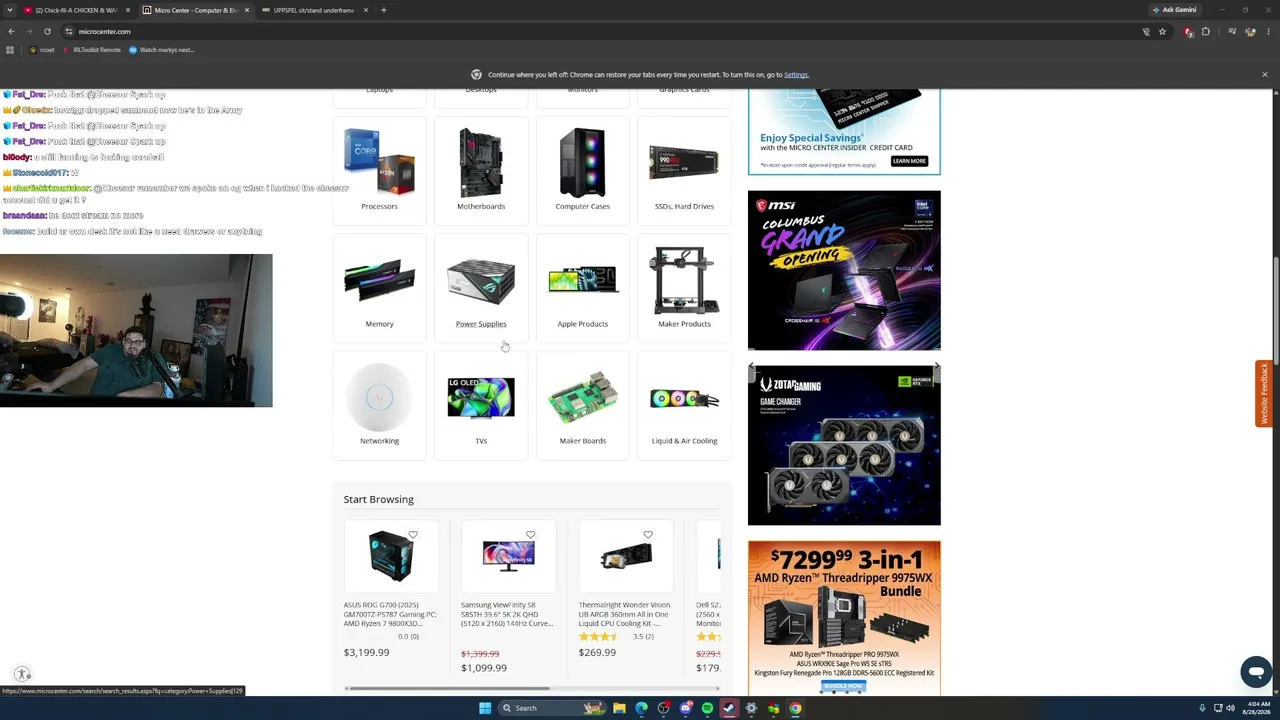The image size is (1280, 720).
Task: Open SSDs, Hard Drives category
Action: [x=684, y=170]
